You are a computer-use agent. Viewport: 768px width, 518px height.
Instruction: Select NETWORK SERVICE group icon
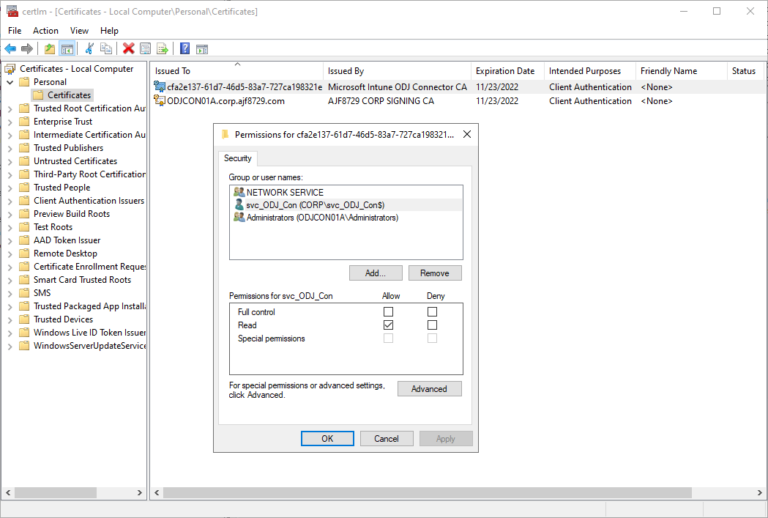239,192
